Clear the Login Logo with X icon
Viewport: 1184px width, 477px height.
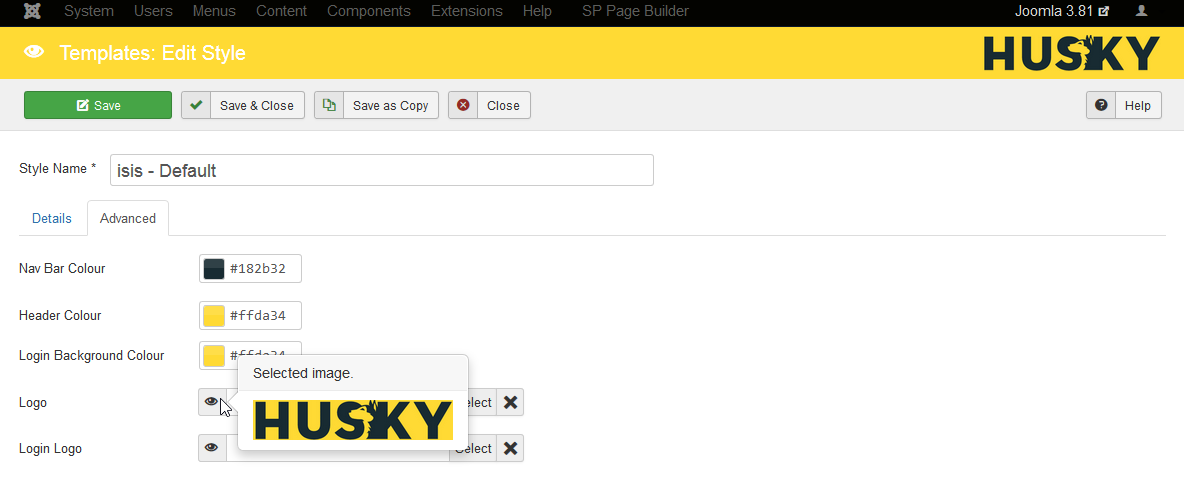[x=510, y=448]
